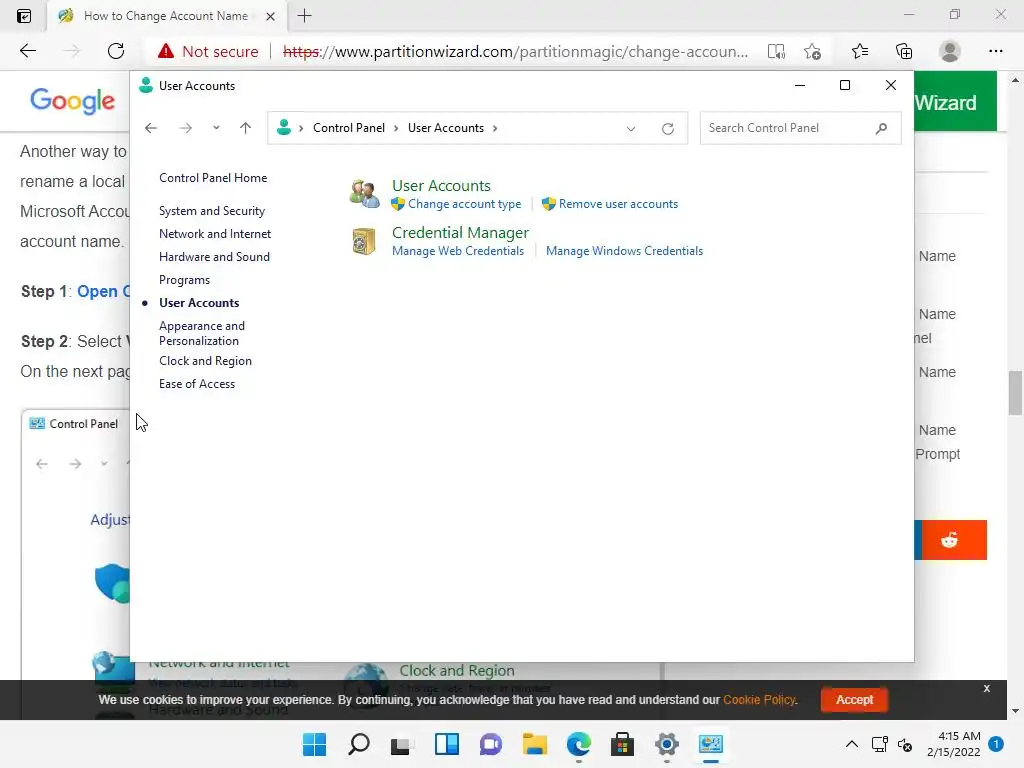
Task: Open System and Security category
Action: pos(212,211)
